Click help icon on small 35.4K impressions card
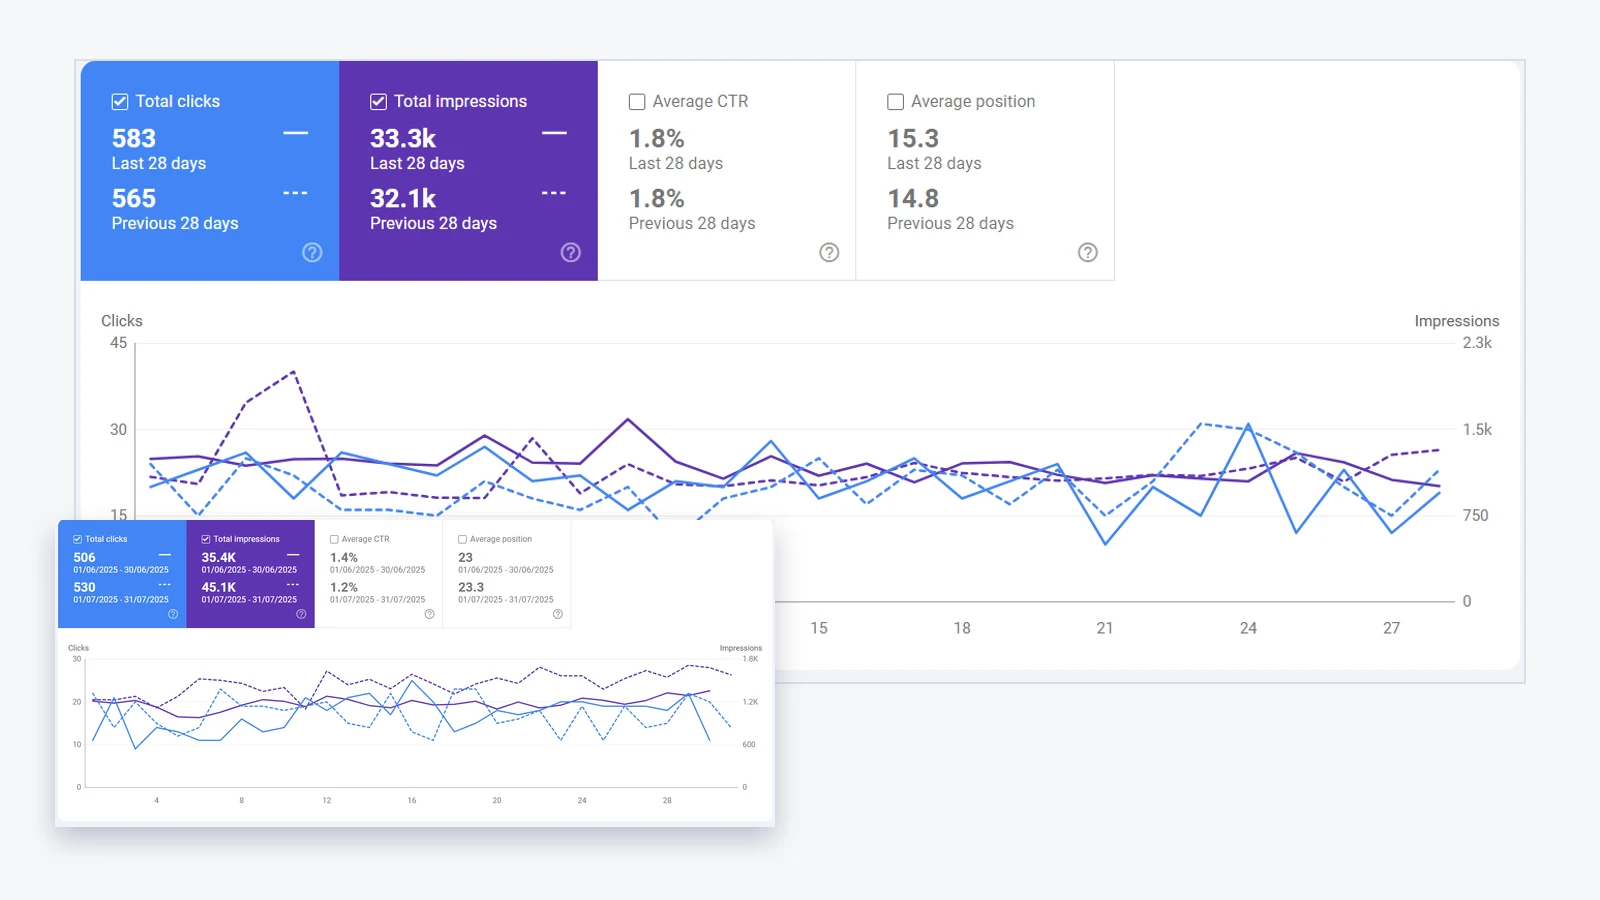 [301, 614]
